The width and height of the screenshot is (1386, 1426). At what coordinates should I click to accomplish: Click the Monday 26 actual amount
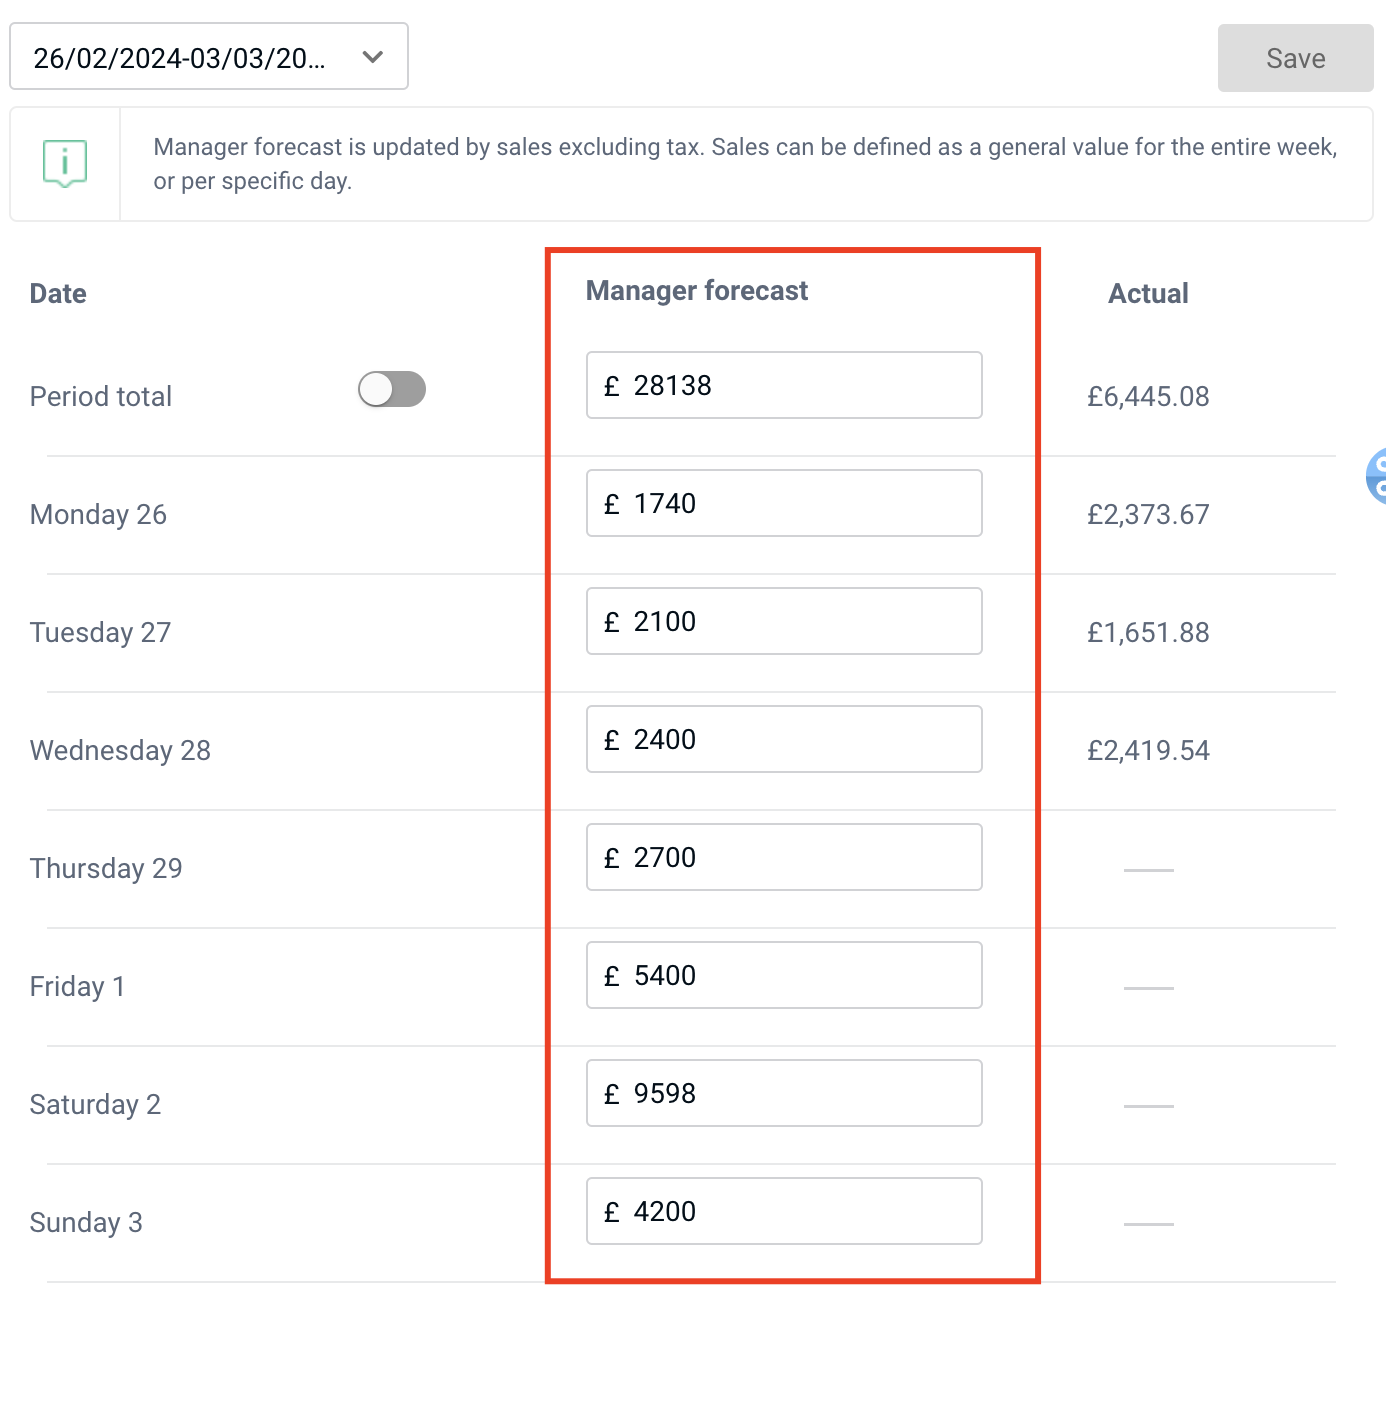pyautogui.click(x=1148, y=515)
